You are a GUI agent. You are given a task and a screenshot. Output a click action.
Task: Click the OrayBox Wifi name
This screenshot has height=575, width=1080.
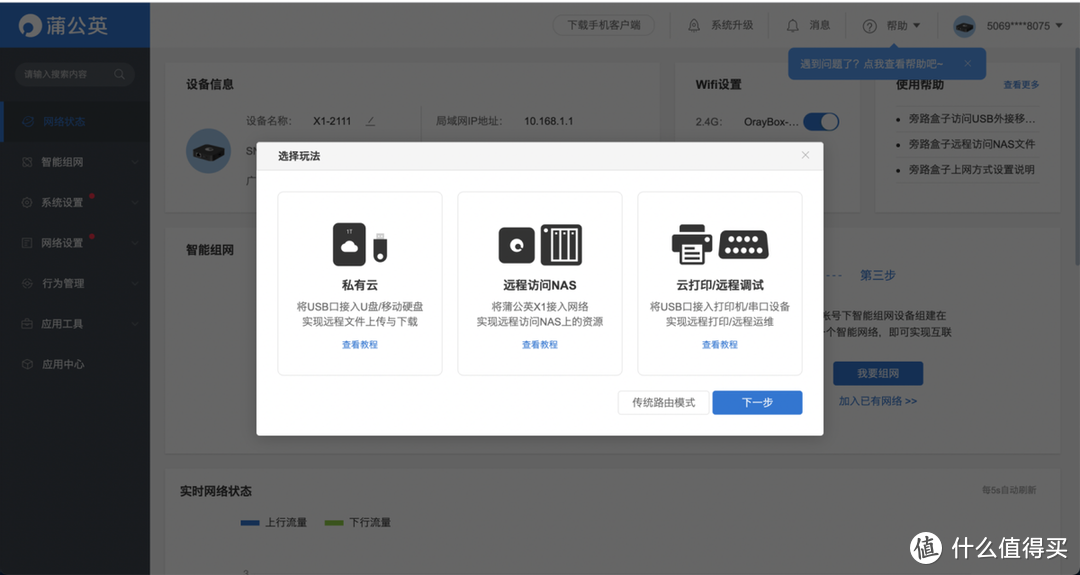tap(771, 122)
